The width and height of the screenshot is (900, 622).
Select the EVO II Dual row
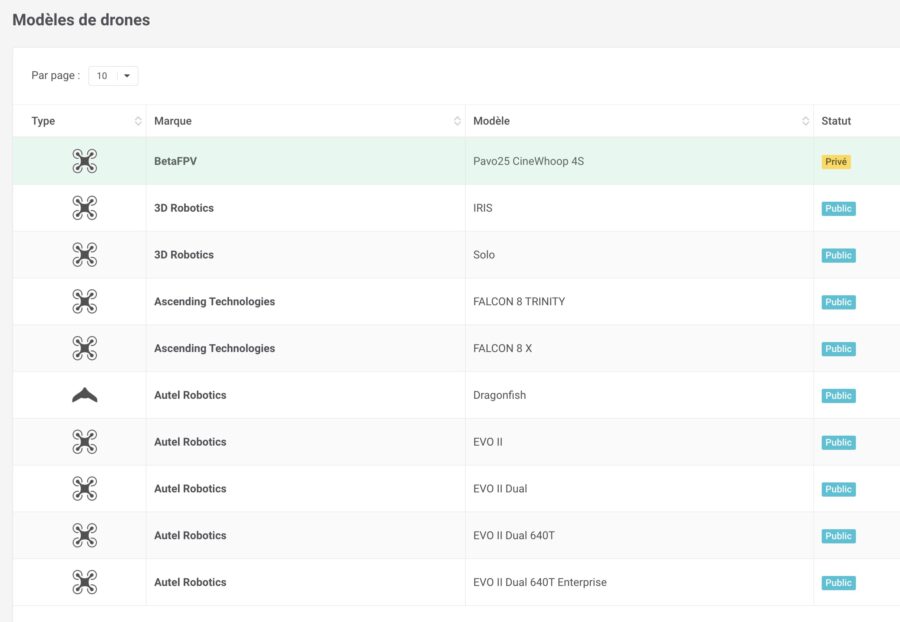456,489
